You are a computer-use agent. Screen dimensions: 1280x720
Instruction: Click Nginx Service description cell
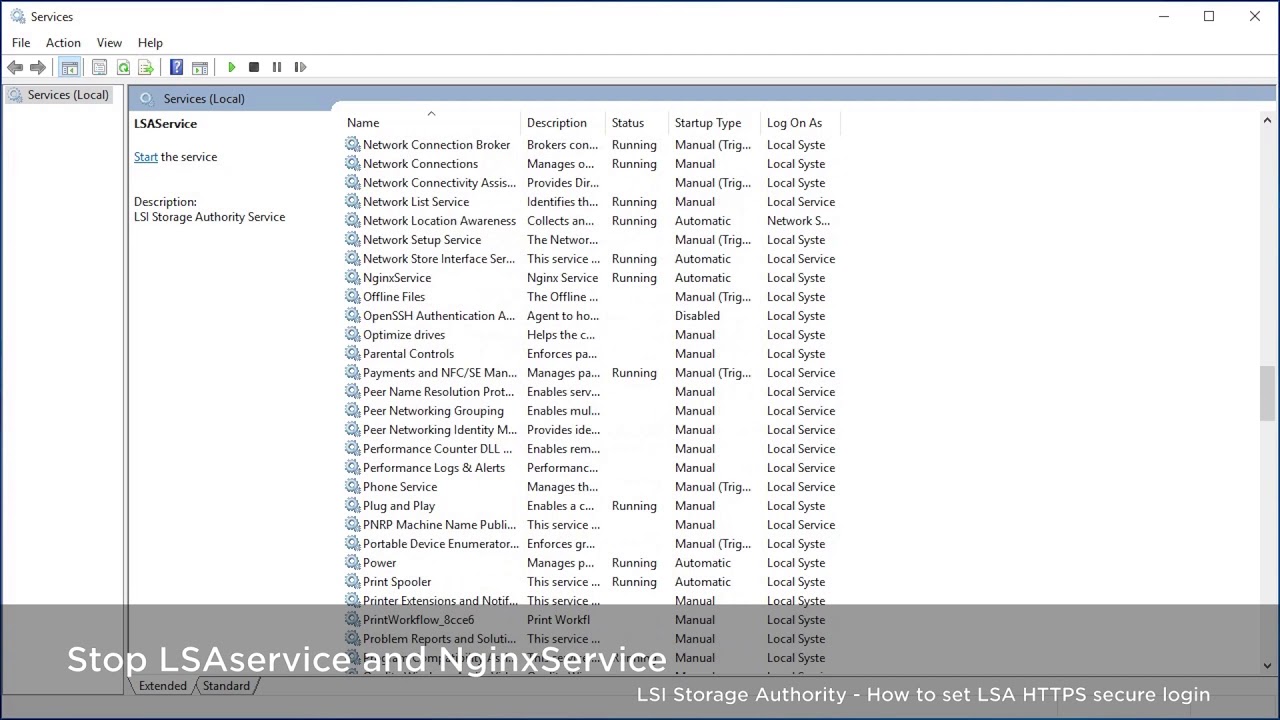point(562,278)
